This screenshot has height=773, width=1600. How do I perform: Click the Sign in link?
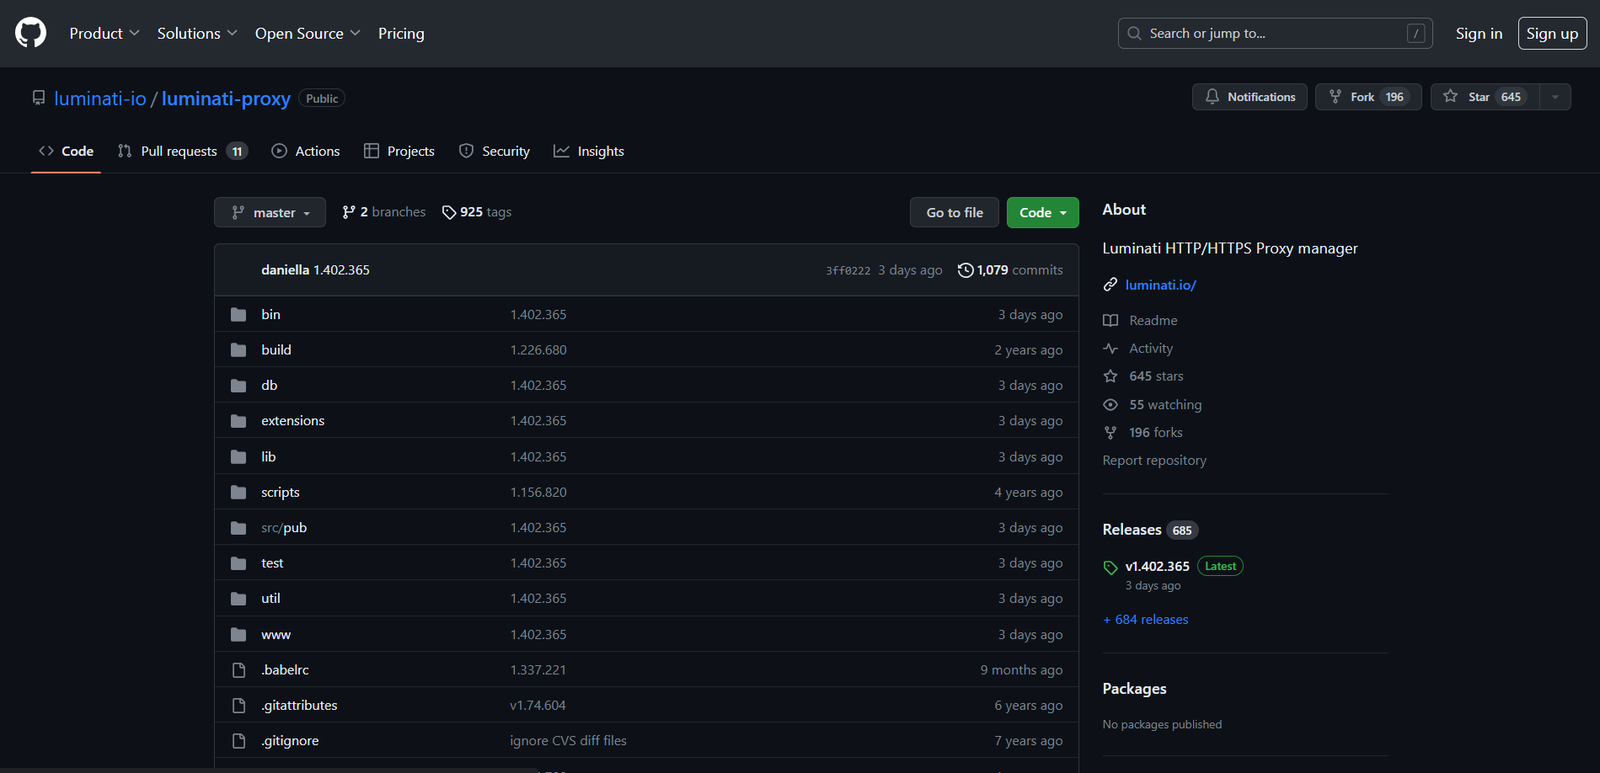(1479, 33)
